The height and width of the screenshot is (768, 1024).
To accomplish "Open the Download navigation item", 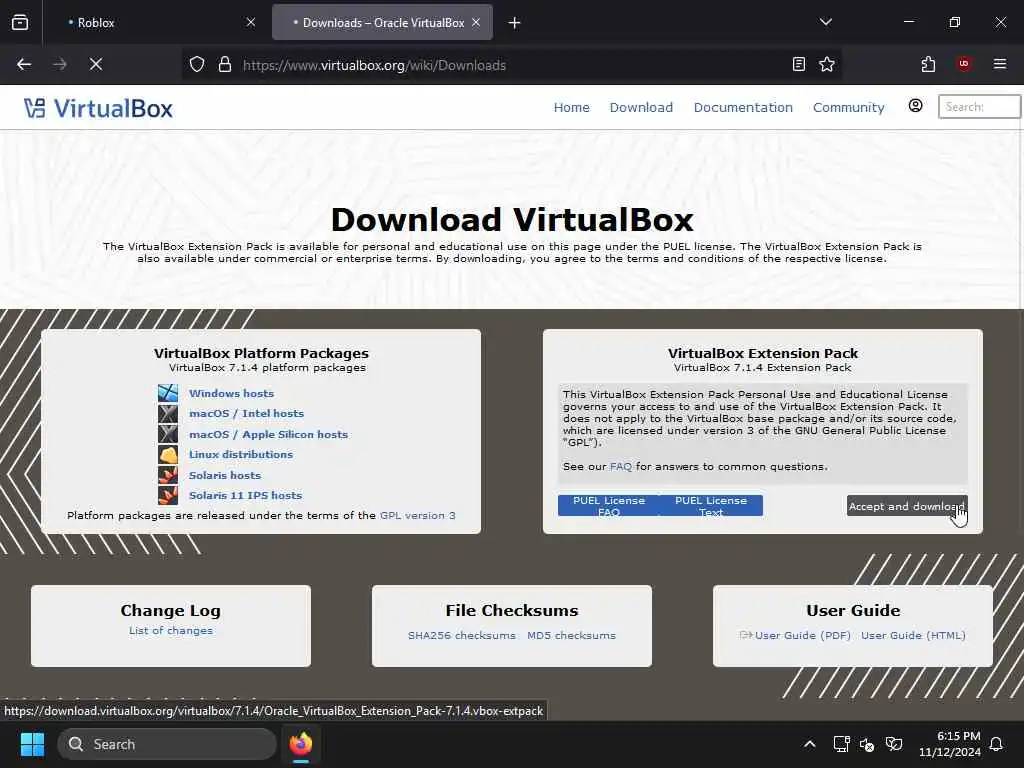I will click(641, 107).
